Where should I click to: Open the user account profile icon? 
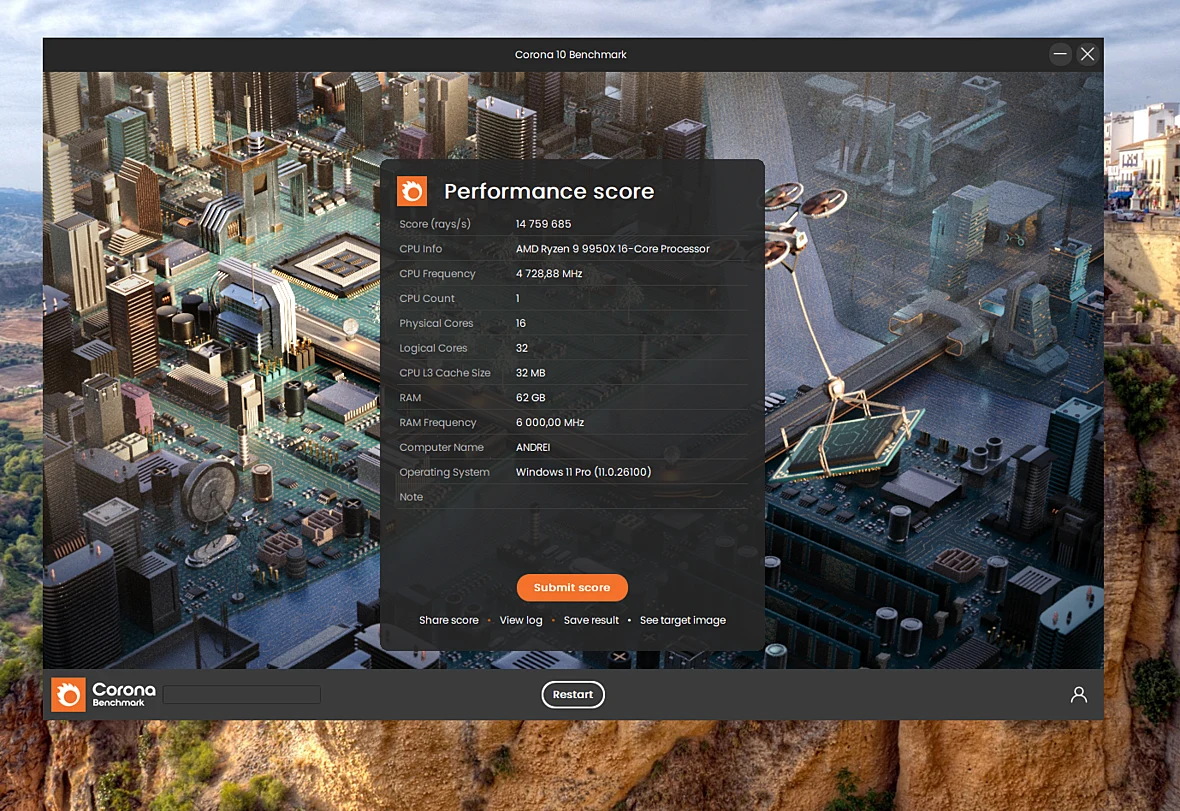pos(1078,694)
